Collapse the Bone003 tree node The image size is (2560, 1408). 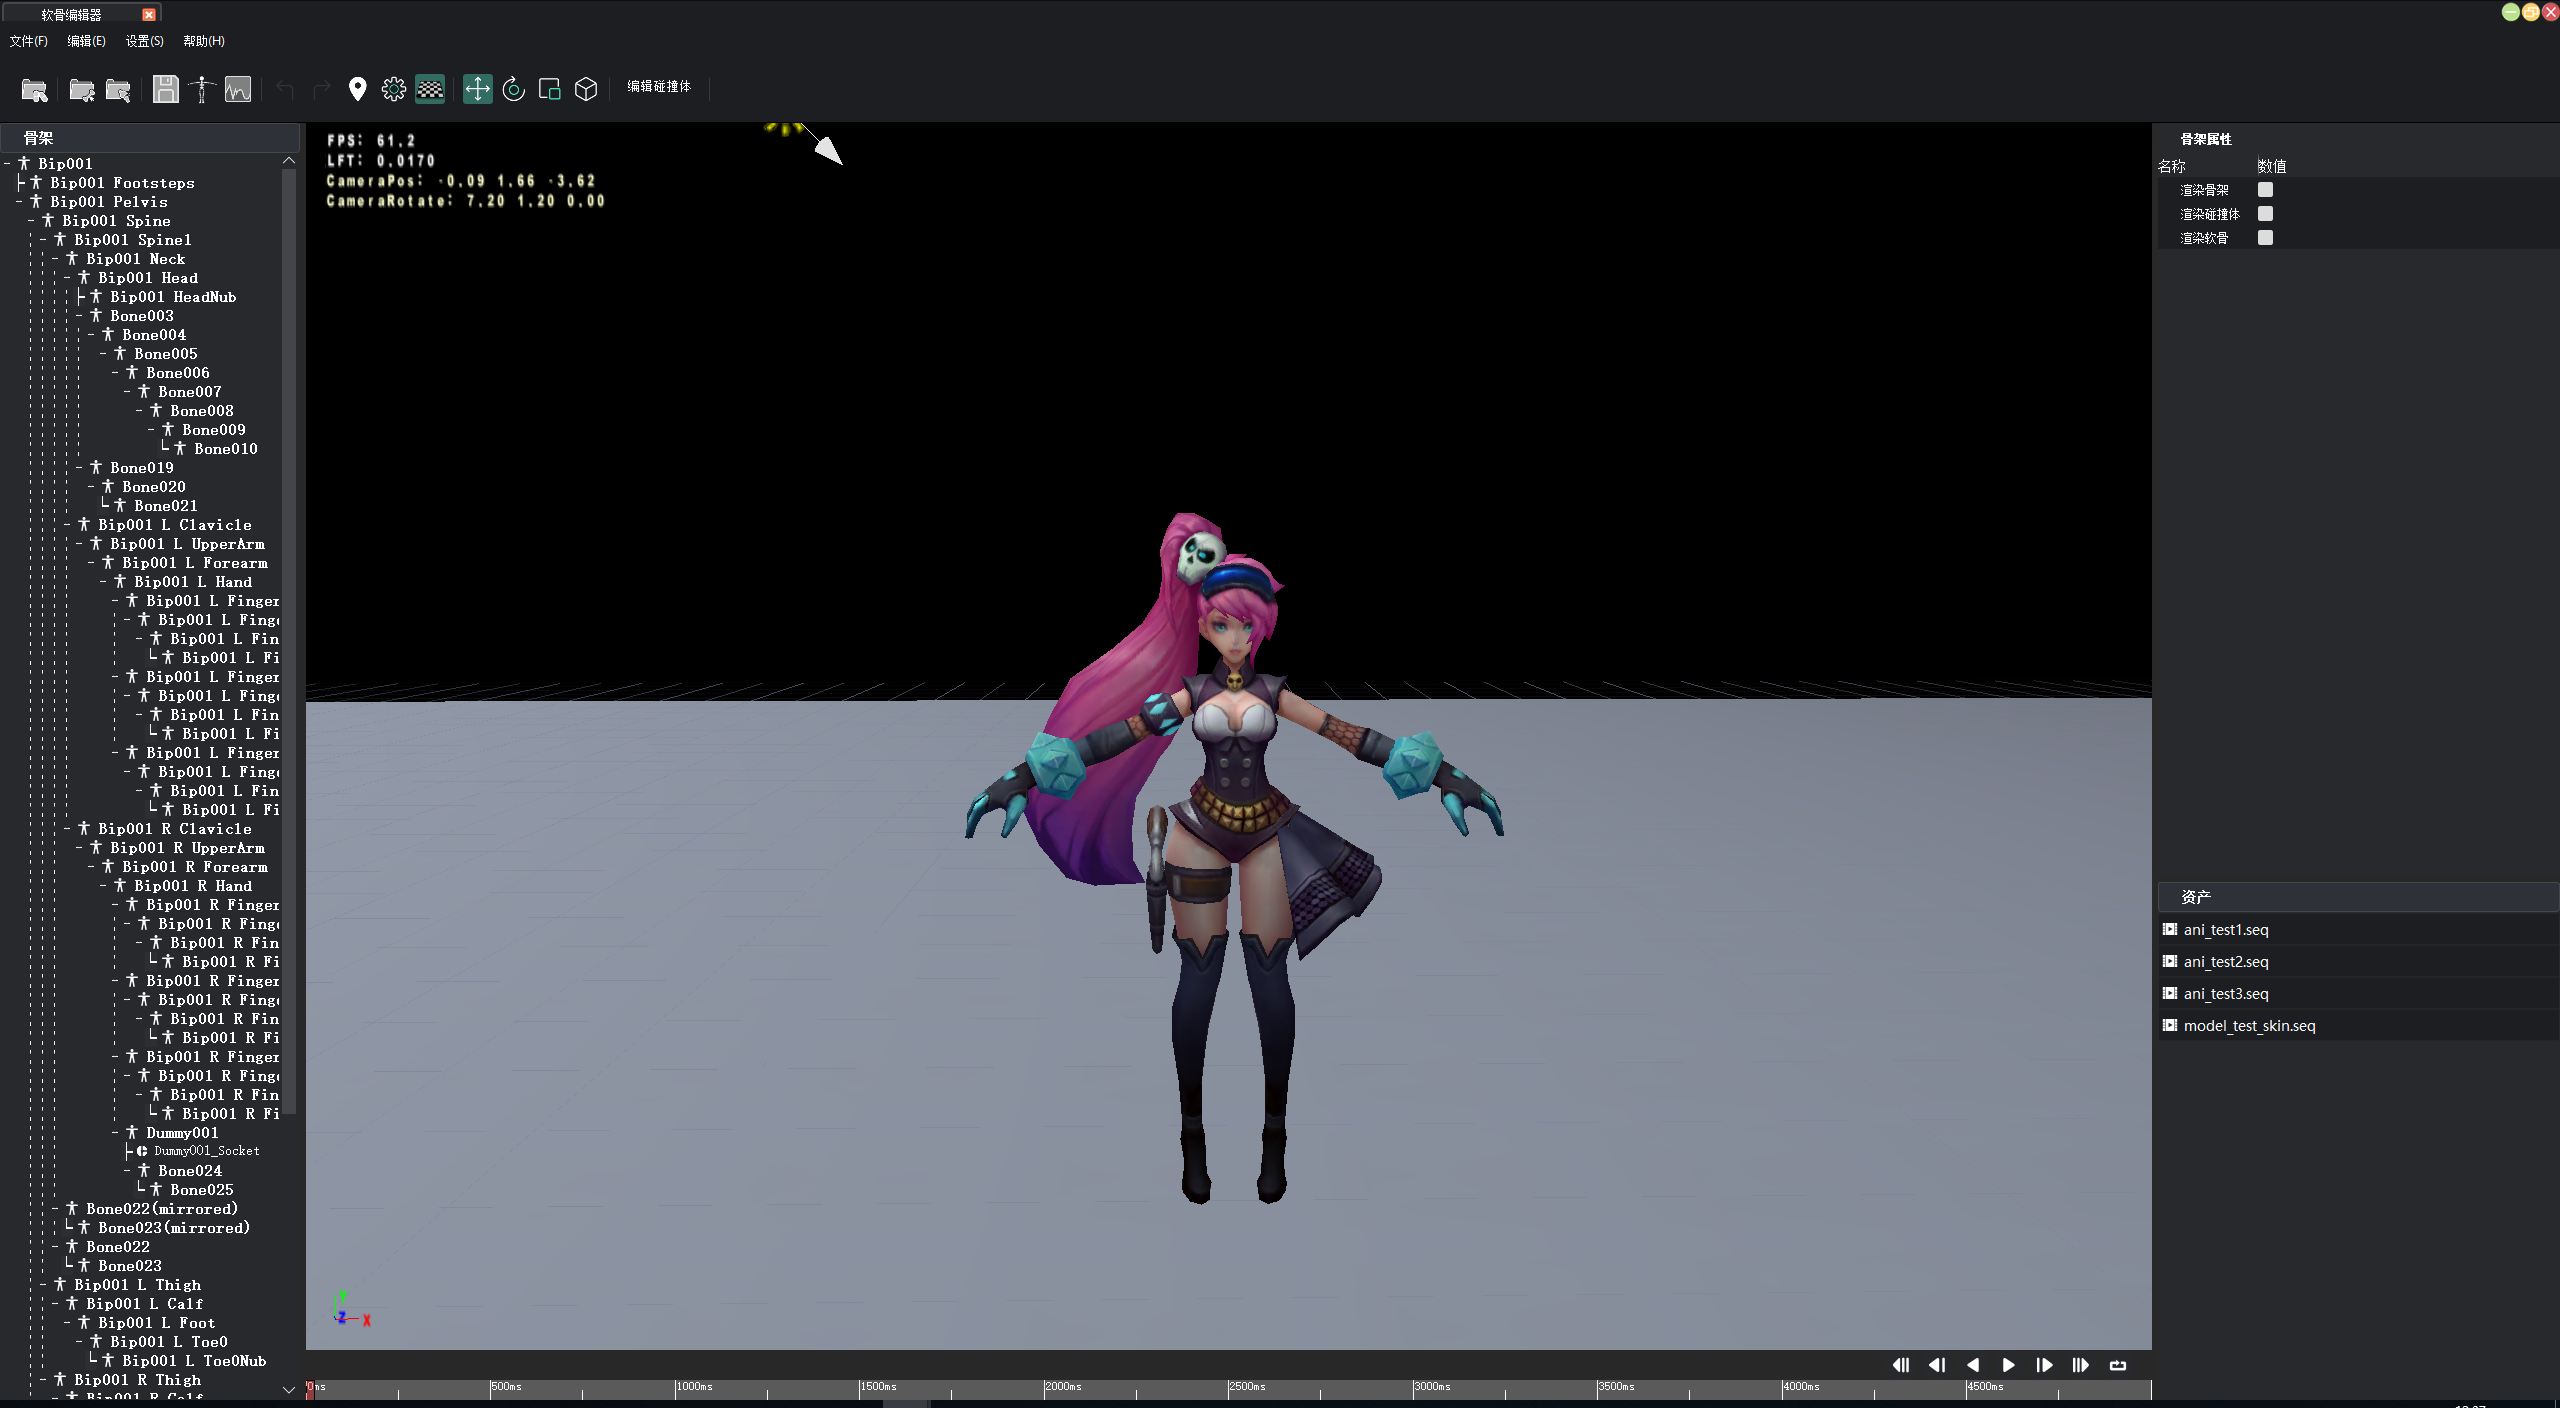[x=80, y=316]
